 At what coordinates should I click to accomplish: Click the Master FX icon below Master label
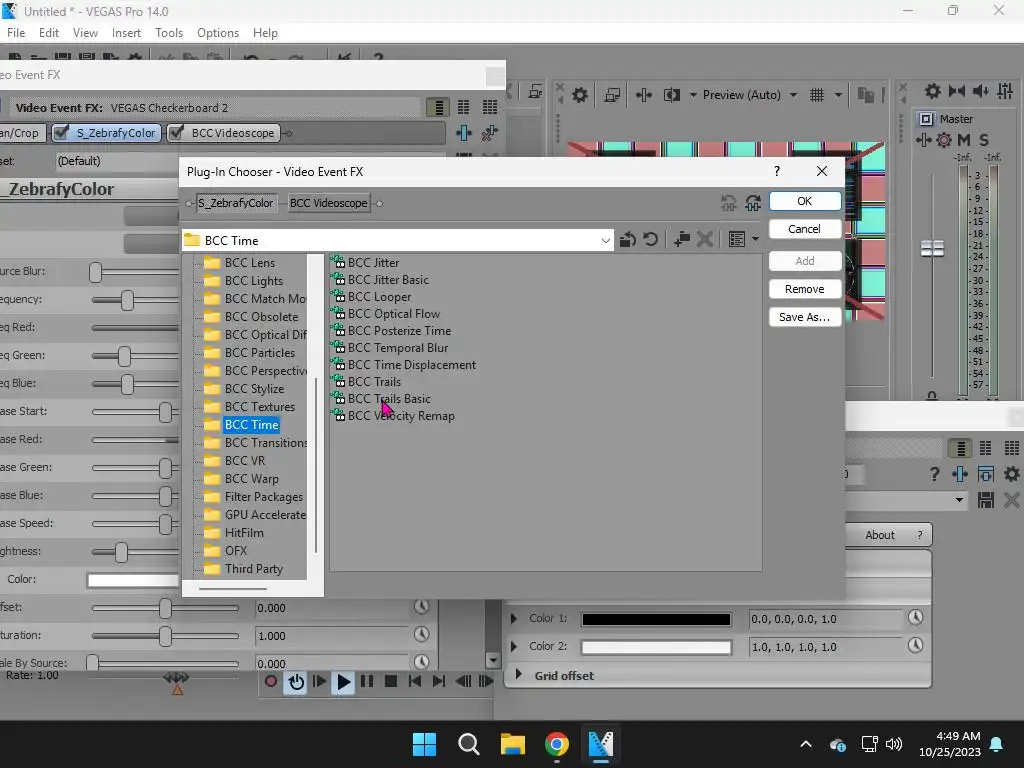click(x=923, y=140)
